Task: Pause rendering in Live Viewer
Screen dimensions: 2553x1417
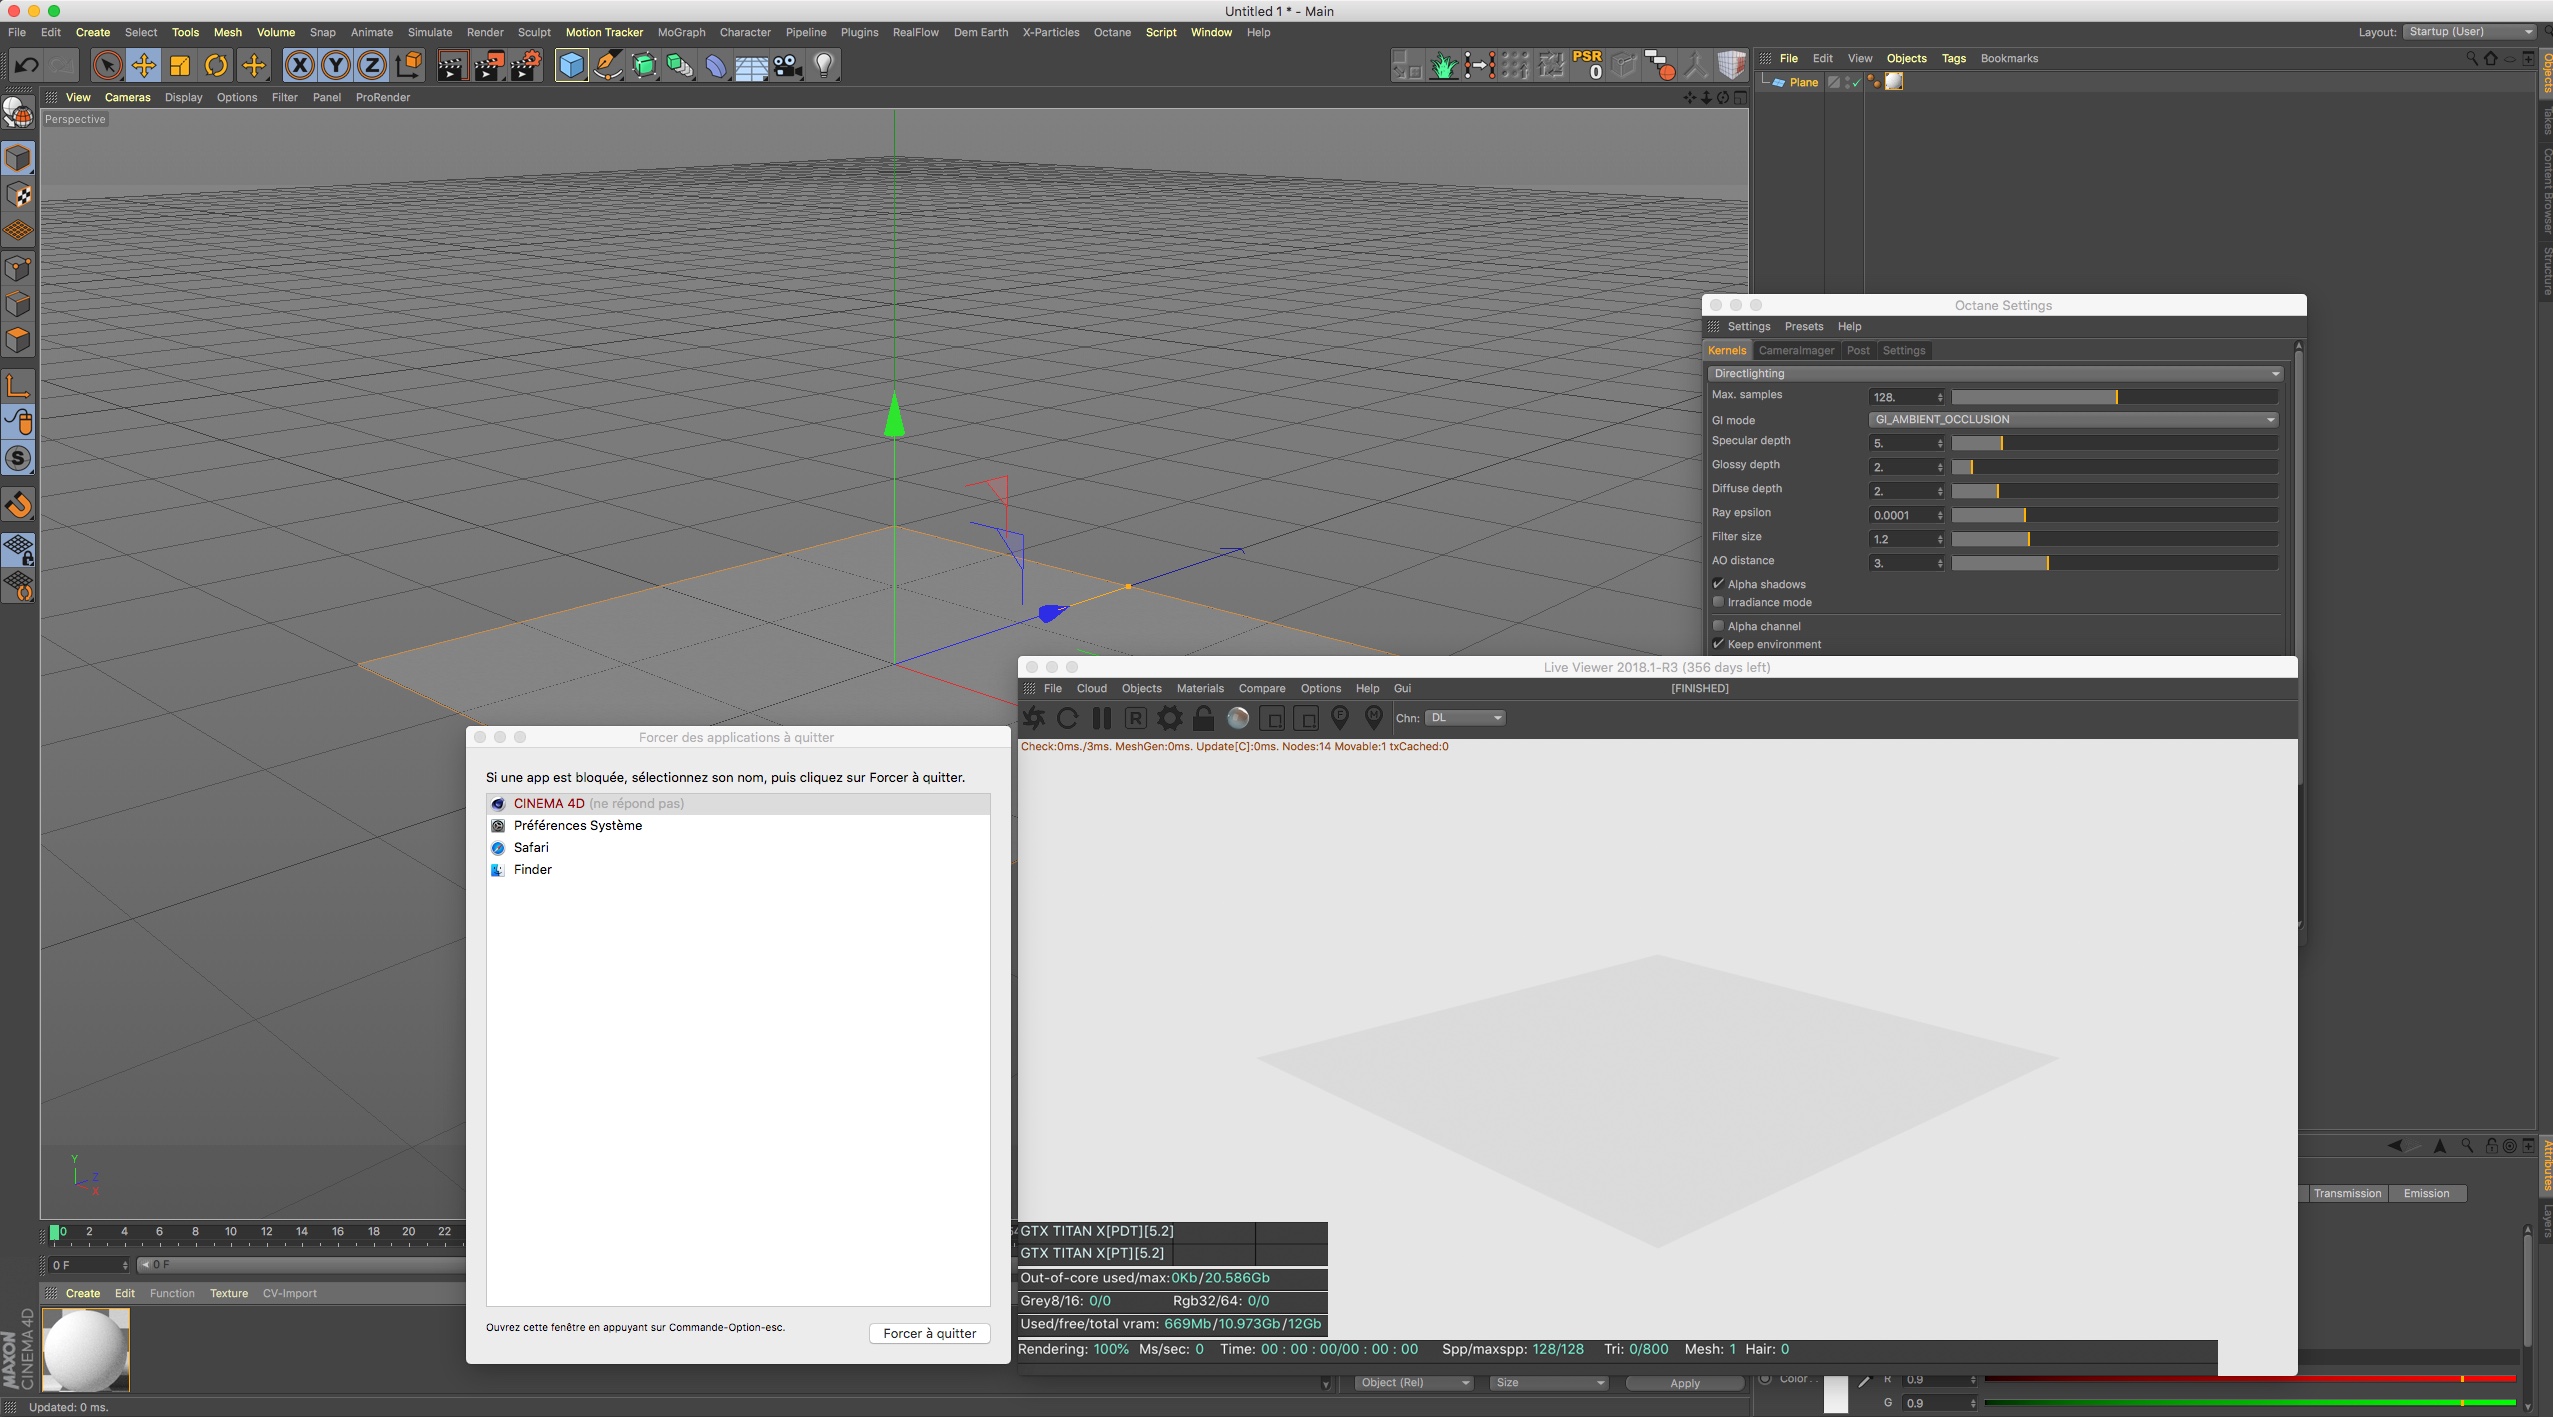Action: tap(1102, 718)
